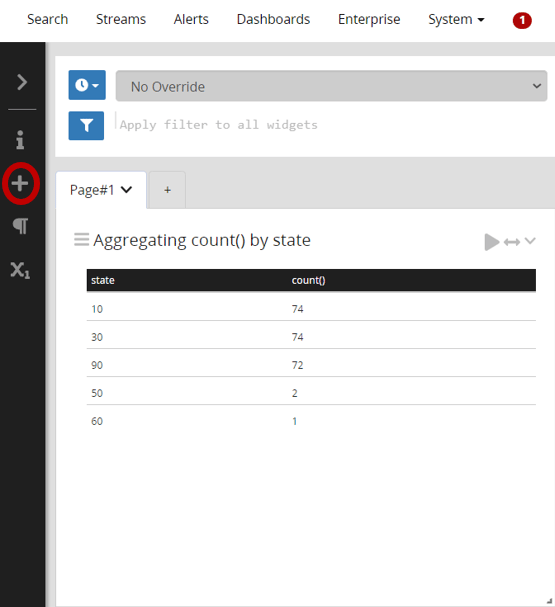This screenshot has height=607, width=555.
Task: Select state value 30
Action: point(97,337)
